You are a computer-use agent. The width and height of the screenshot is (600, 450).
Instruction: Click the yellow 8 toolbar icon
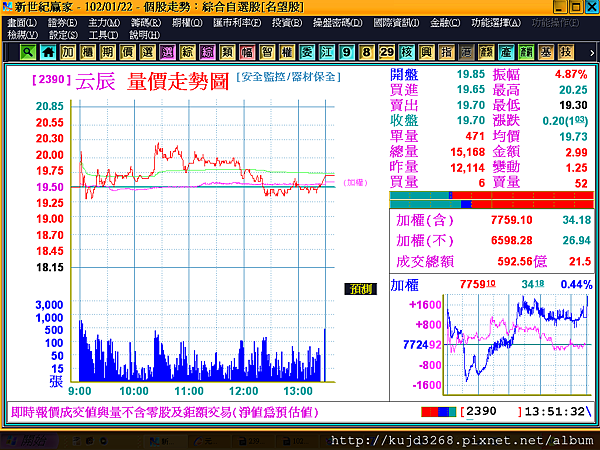(x=367, y=52)
